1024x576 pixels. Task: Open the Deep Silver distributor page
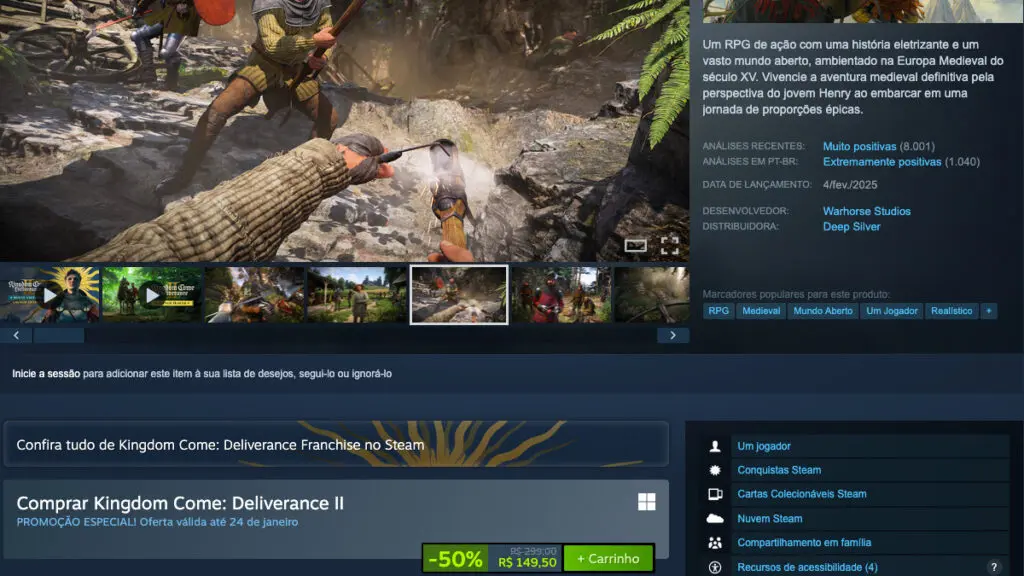point(851,227)
